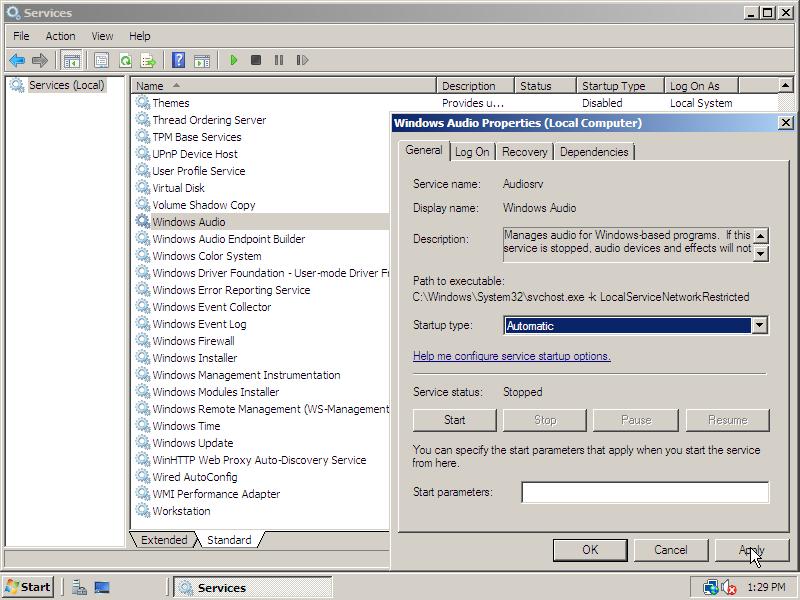Select the Windows Installer service
This screenshot has height=600, width=800.
click(194, 358)
